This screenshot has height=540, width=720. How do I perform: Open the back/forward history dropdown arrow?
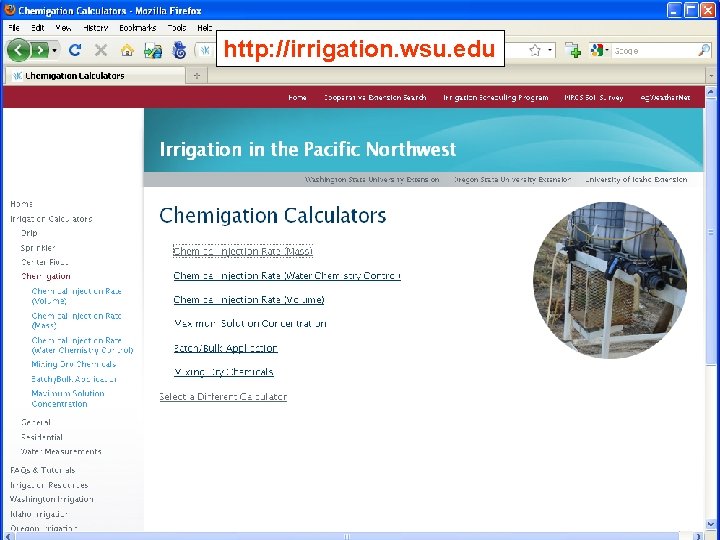[54, 50]
